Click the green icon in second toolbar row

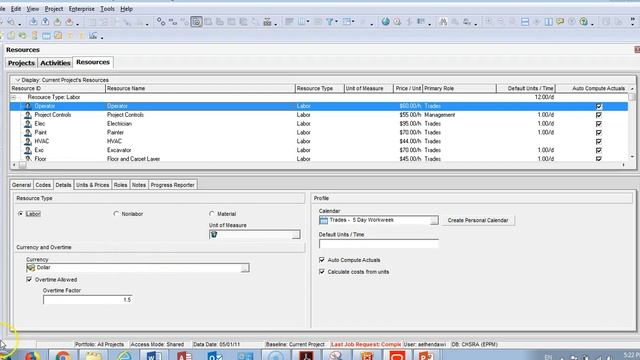click(22, 36)
